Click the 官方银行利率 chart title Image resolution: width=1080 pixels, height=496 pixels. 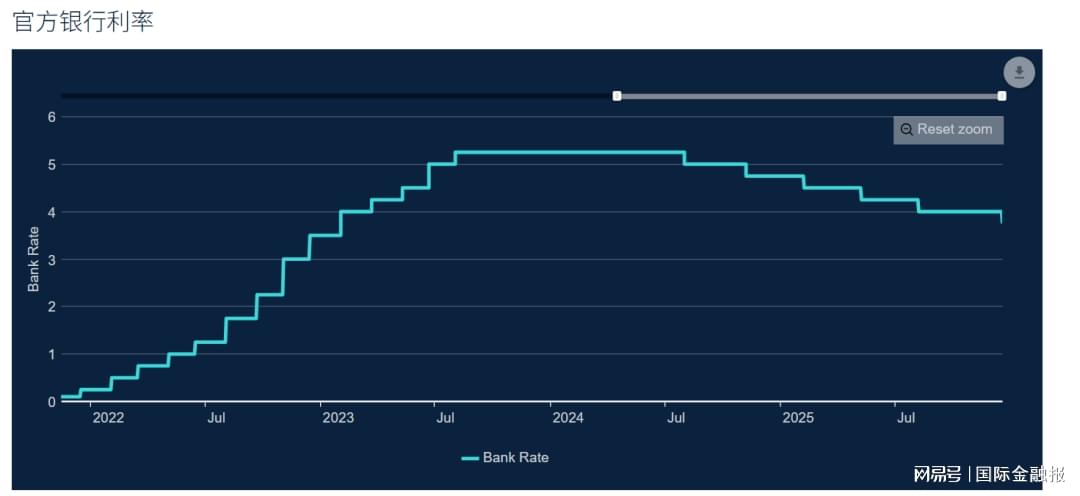(x=83, y=22)
